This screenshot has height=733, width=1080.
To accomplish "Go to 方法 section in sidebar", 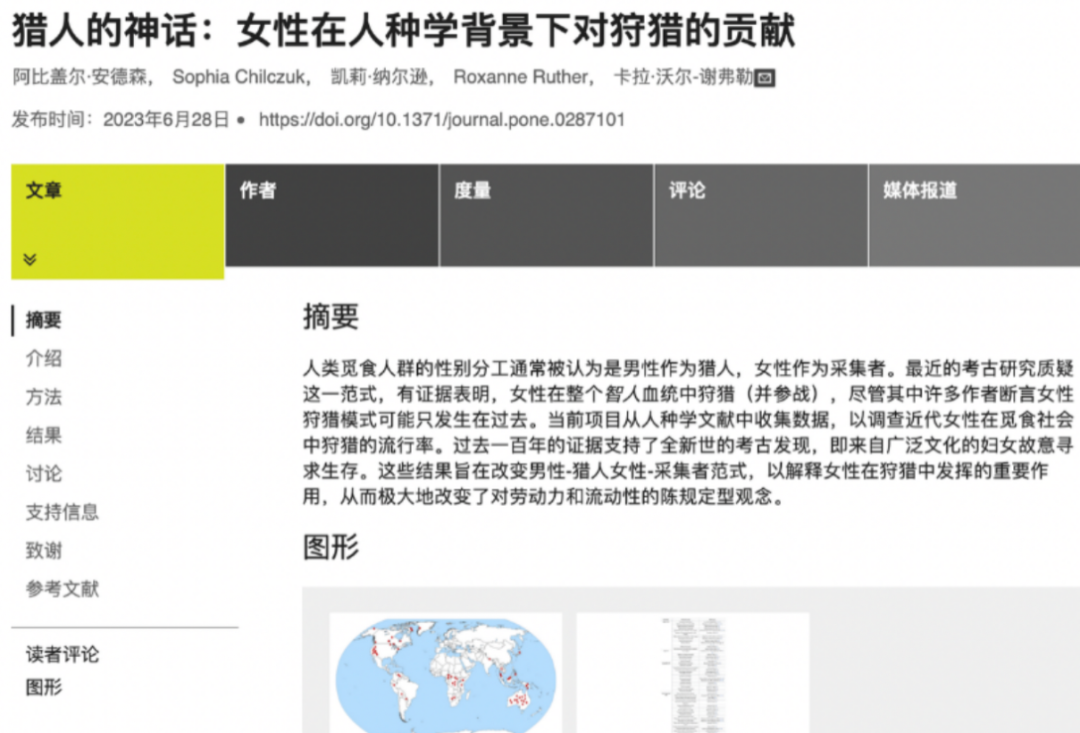I will coord(43,397).
